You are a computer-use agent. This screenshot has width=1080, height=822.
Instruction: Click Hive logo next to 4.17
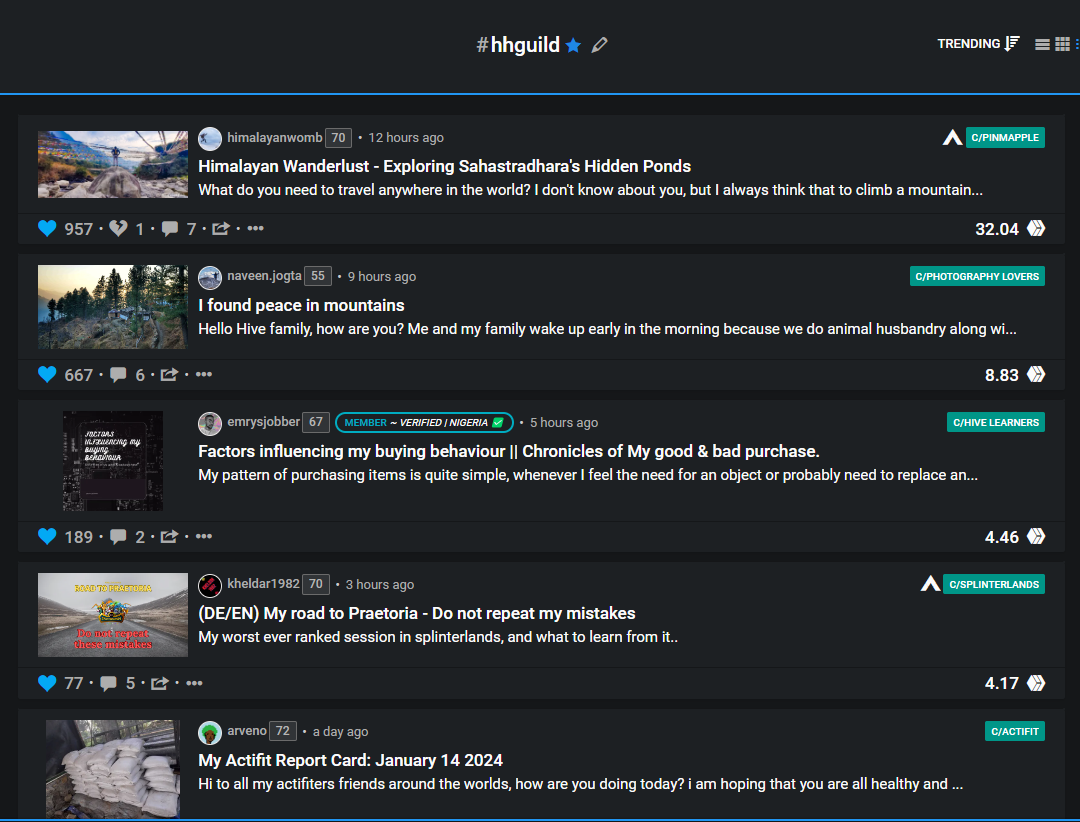tap(1036, 683)
